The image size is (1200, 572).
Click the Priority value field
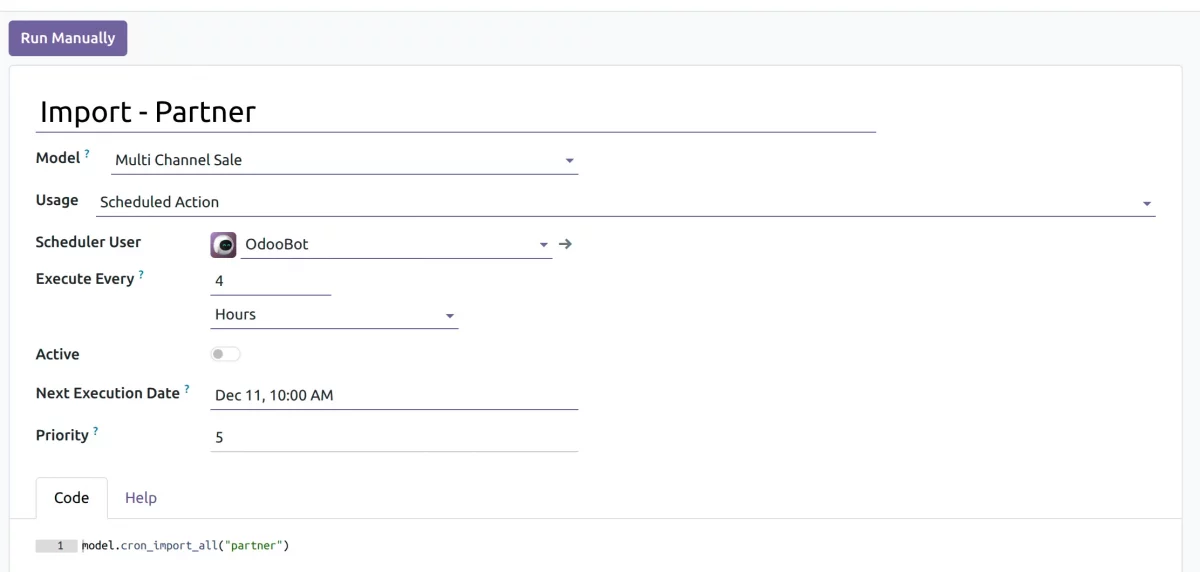[394, 437]
